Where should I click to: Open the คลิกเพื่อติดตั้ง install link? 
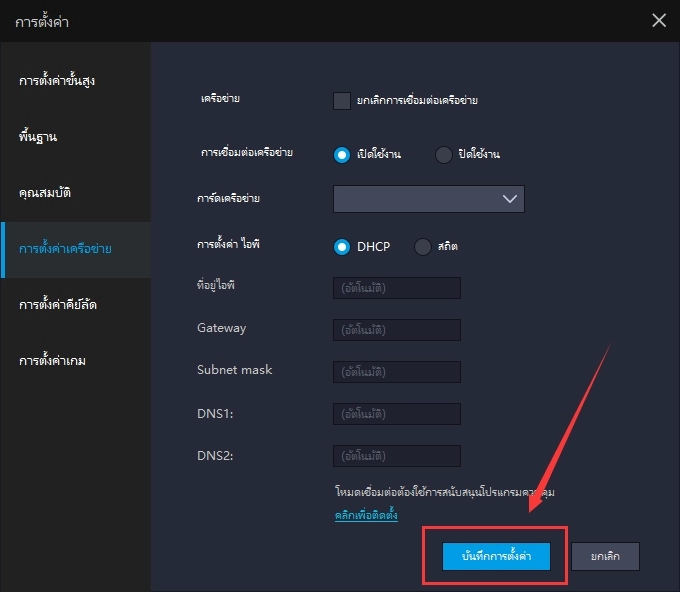click(365, 516)
